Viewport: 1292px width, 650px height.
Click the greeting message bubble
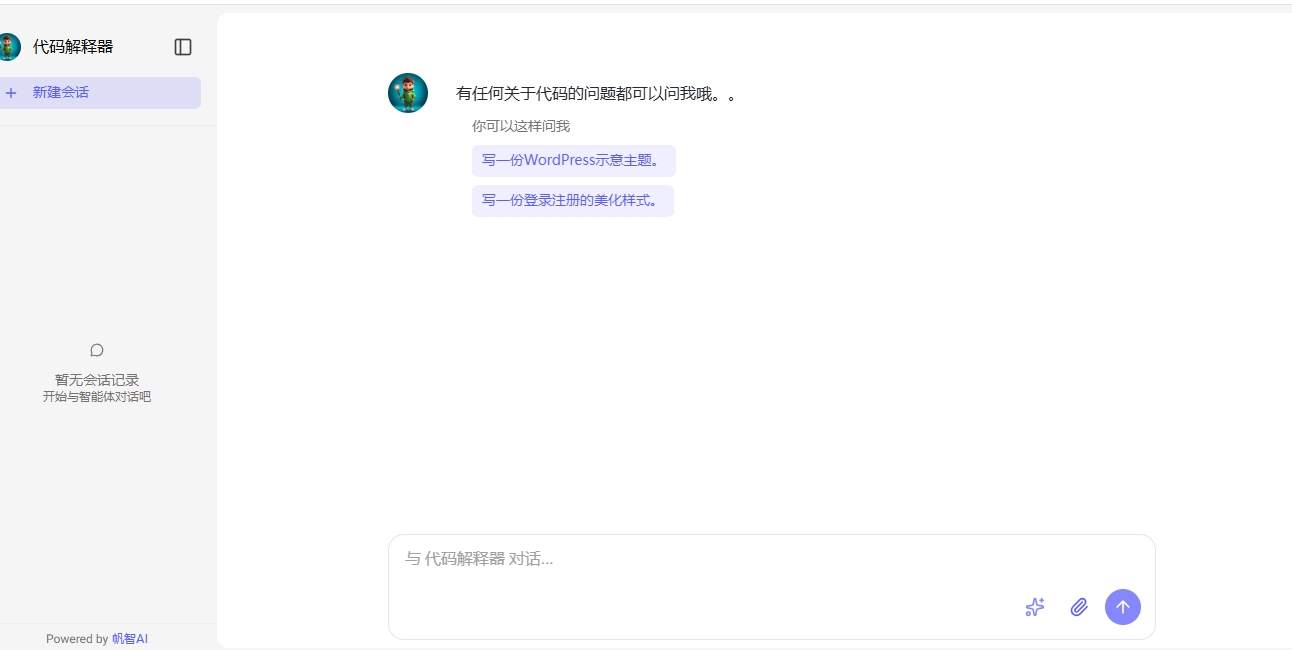[x=595, y=92]
